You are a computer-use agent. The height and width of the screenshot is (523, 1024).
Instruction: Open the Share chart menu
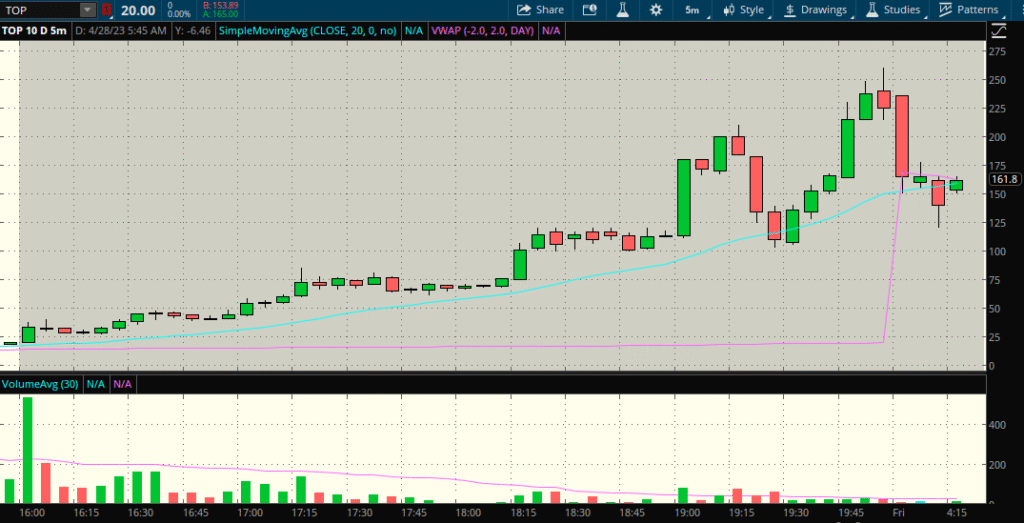pos(540,10)
